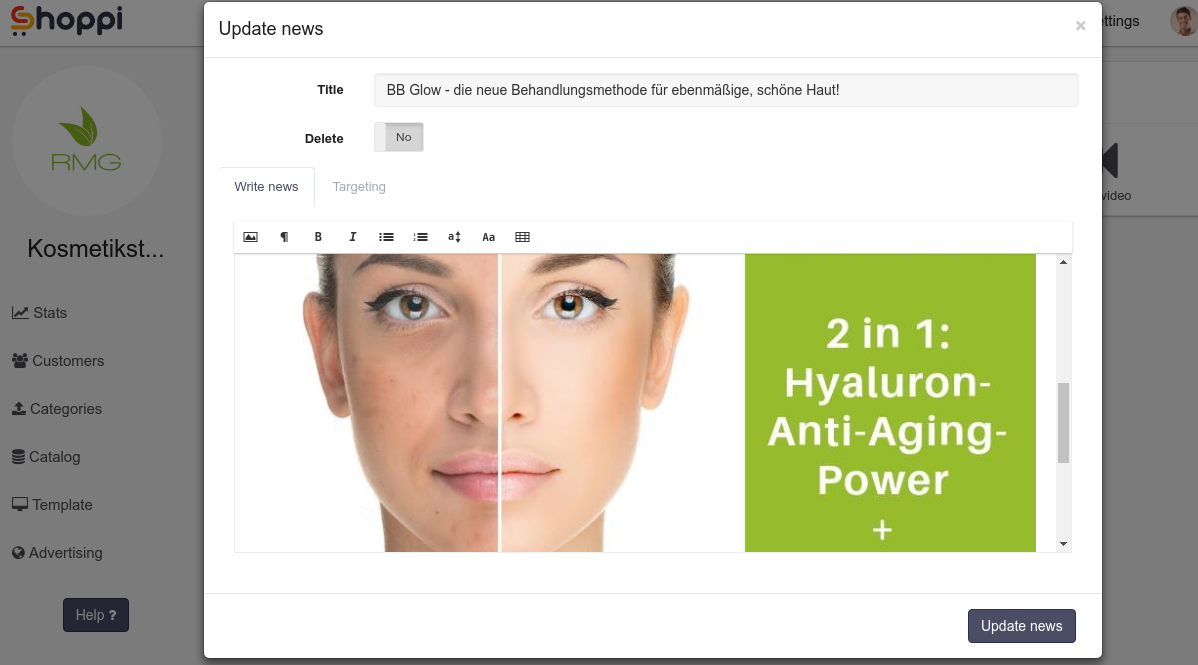The width and height of the screenshot is (1198, 665).
Task: Select the Write news tab
Action: click(267, 187)
